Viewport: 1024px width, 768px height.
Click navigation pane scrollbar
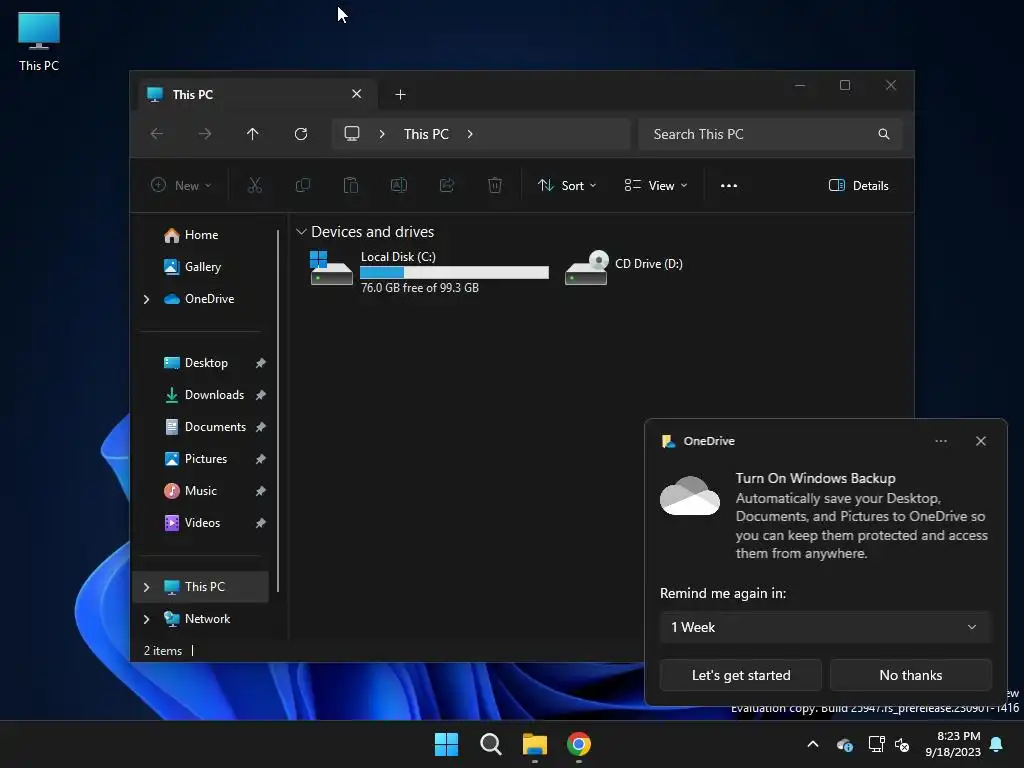[278, 410]
